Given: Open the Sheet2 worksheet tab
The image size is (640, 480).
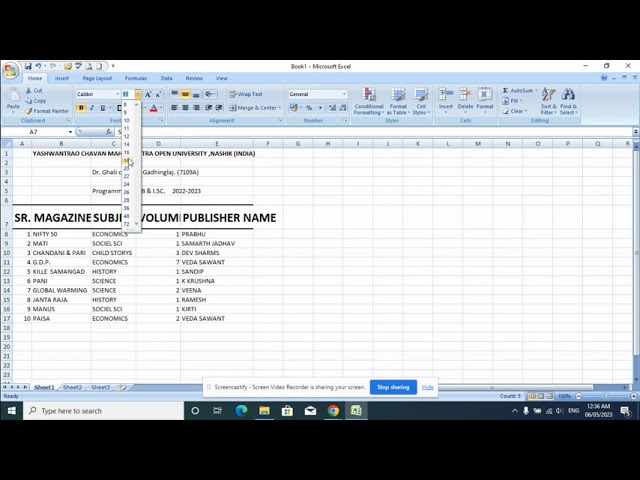Looking at the screenshot, I should (72, 387).
